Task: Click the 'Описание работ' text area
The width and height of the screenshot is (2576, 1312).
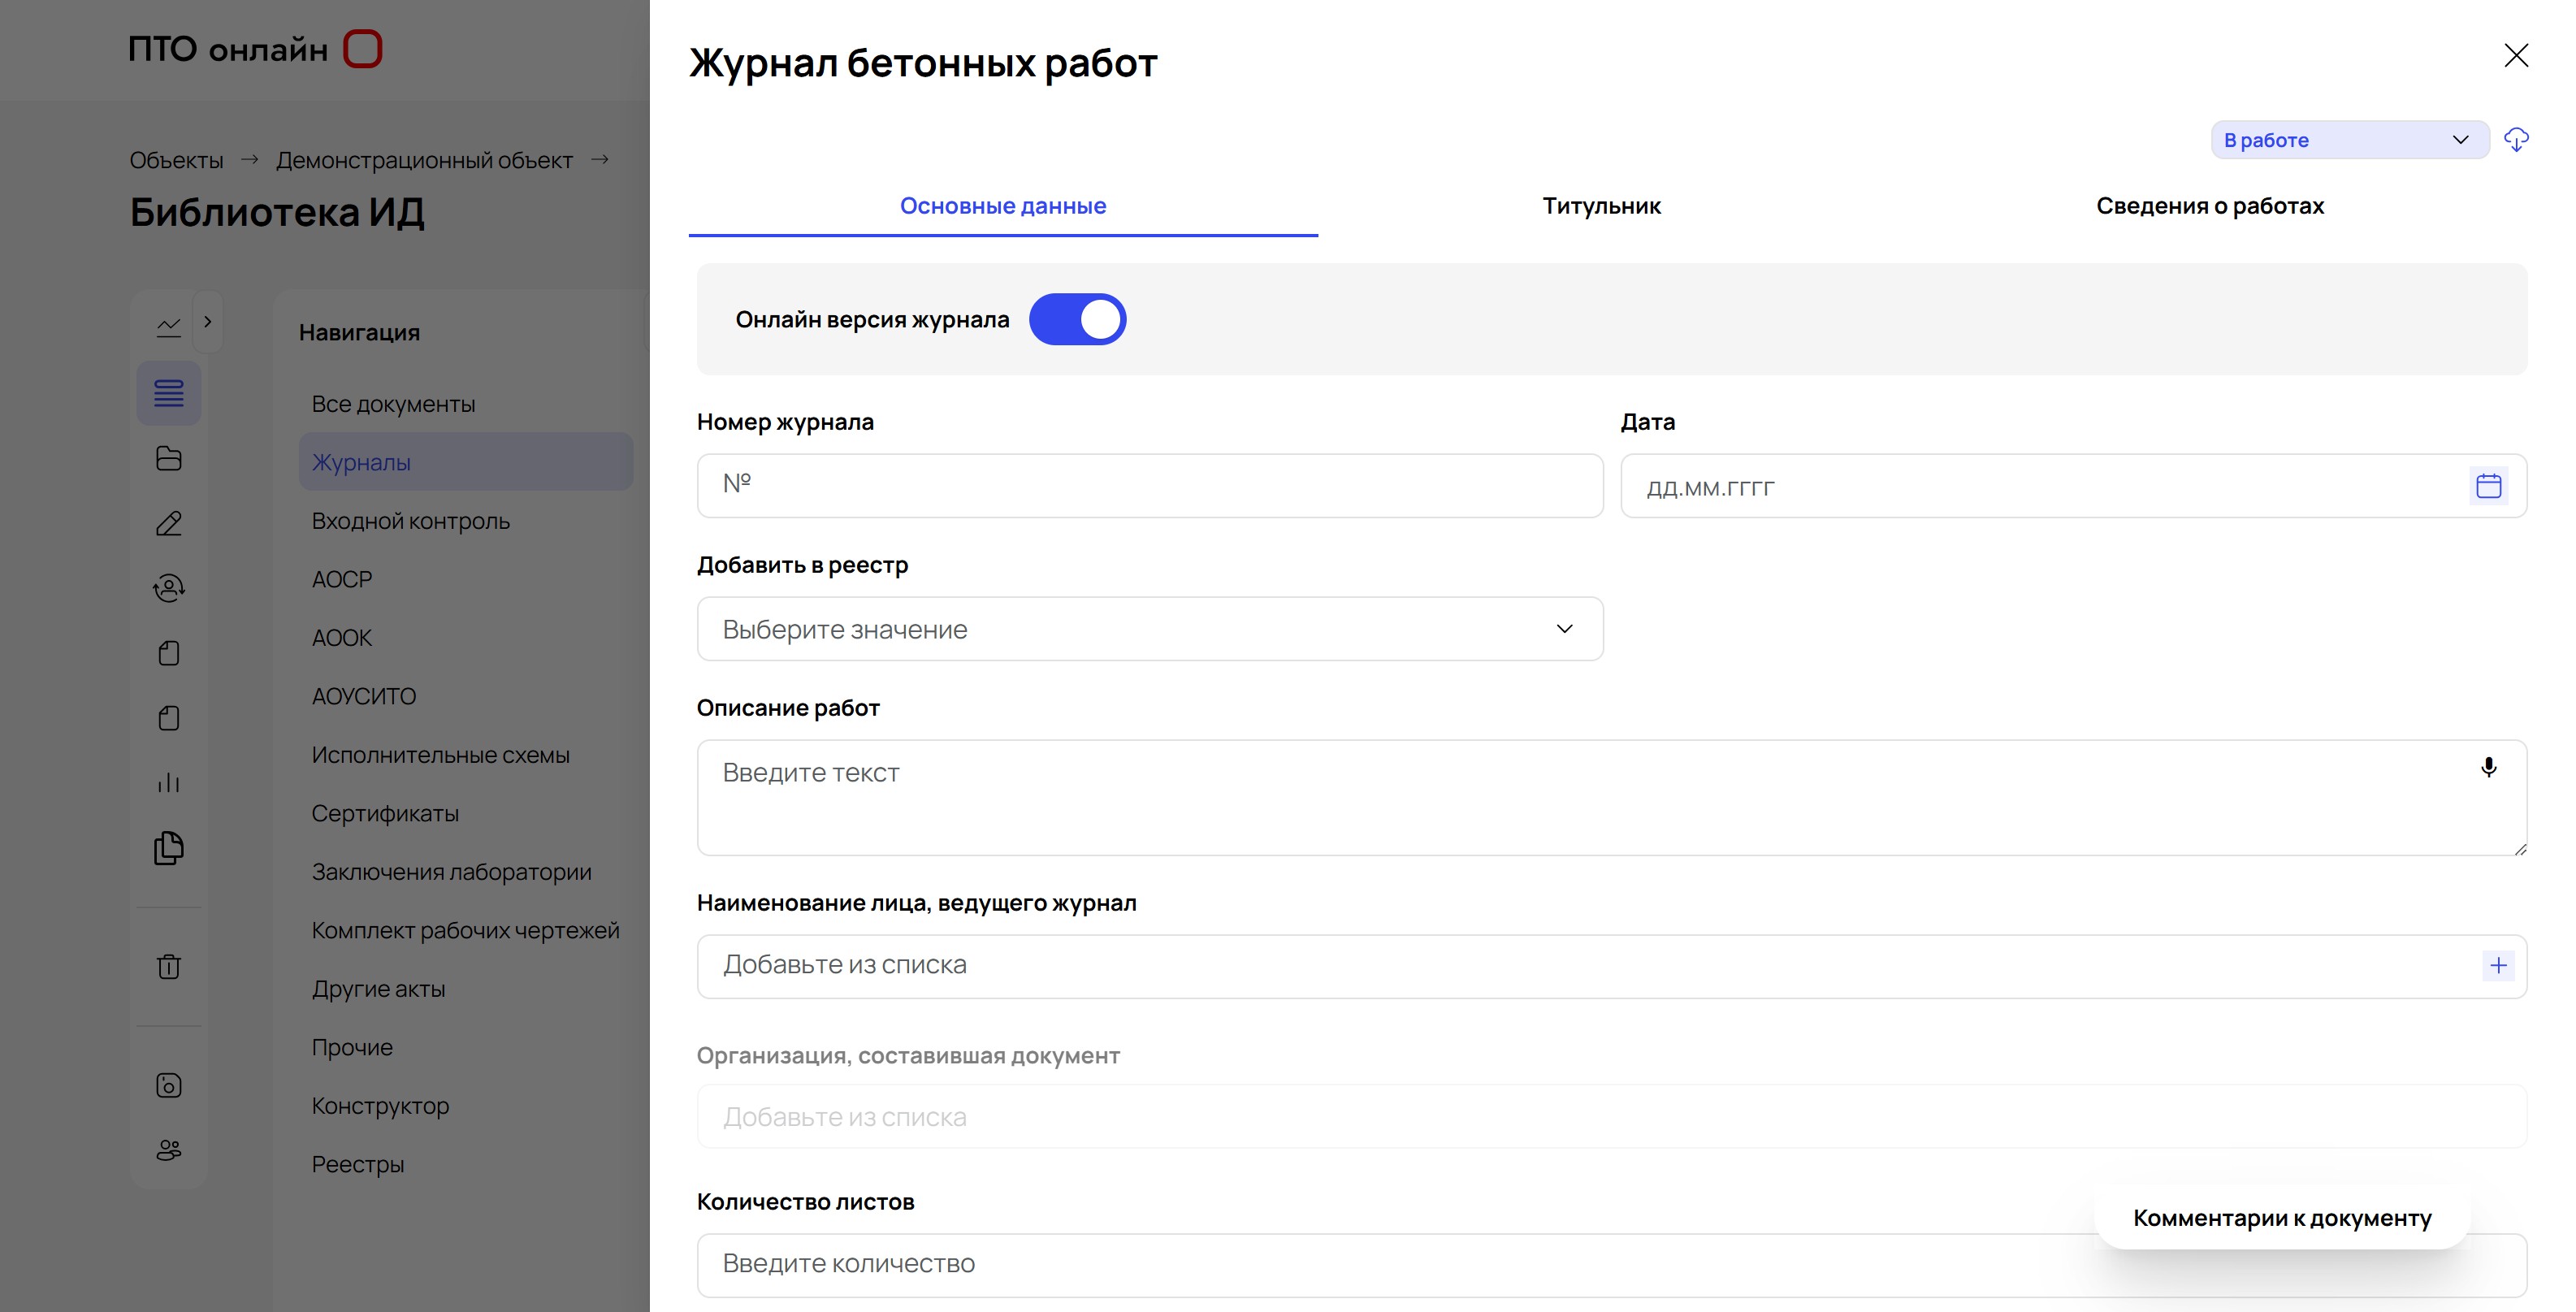Action: 1611,797
